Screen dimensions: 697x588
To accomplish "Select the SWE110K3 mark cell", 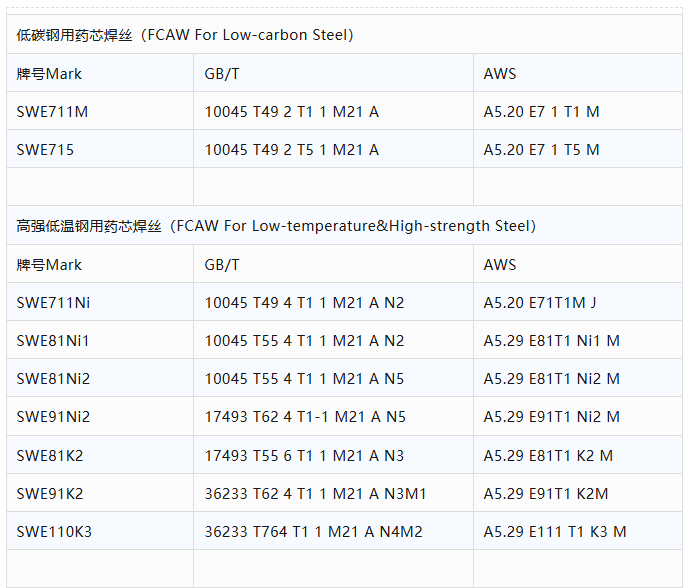I will 54,532.
